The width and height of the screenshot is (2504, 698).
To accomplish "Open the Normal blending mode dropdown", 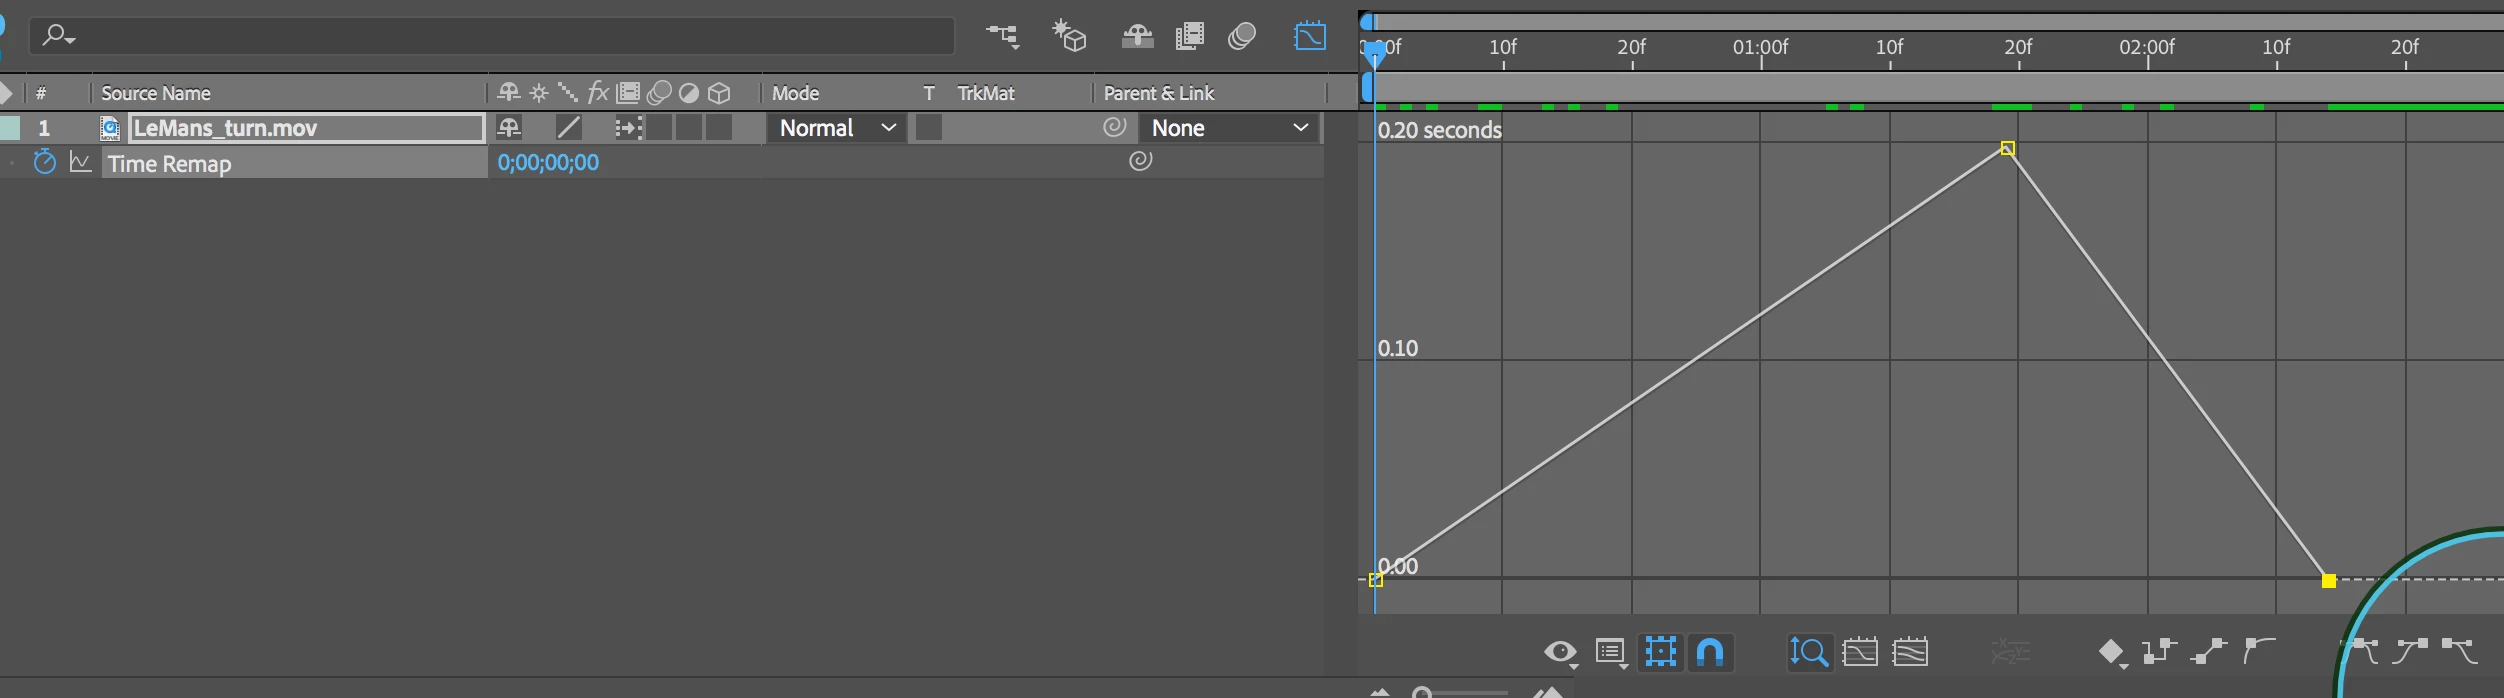I will 836,128.
